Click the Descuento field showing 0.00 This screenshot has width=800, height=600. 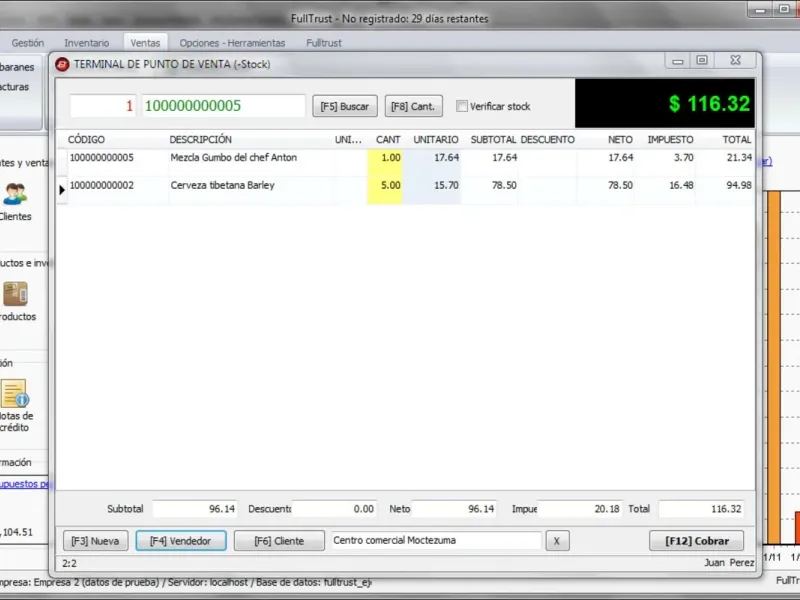[334, 509]
